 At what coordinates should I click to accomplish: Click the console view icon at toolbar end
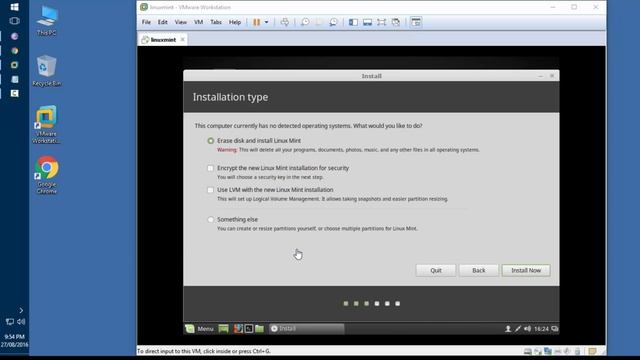pos(416,22)
